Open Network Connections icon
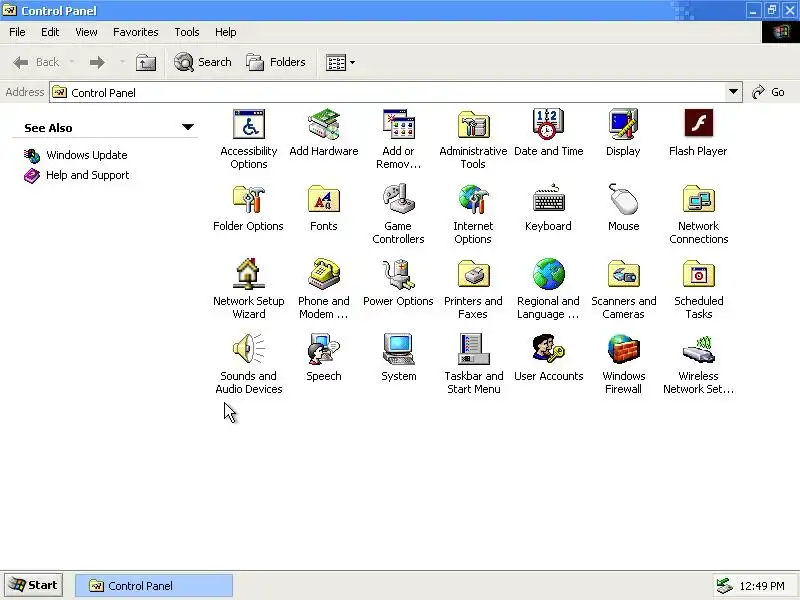800x600 pixels. 698,199
